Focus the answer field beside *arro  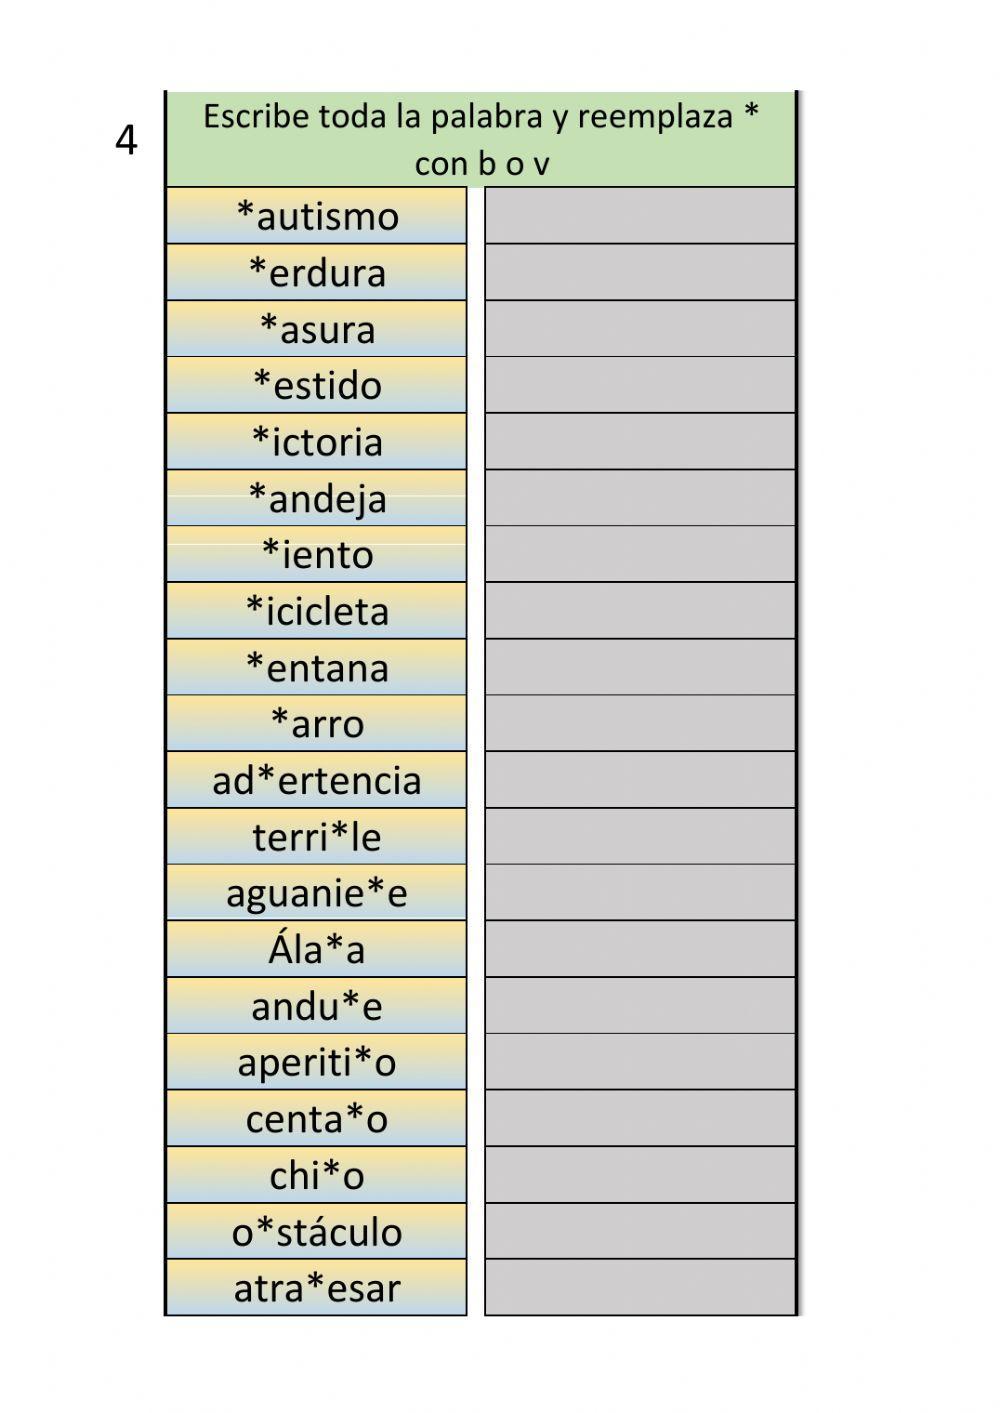(640, 723)
